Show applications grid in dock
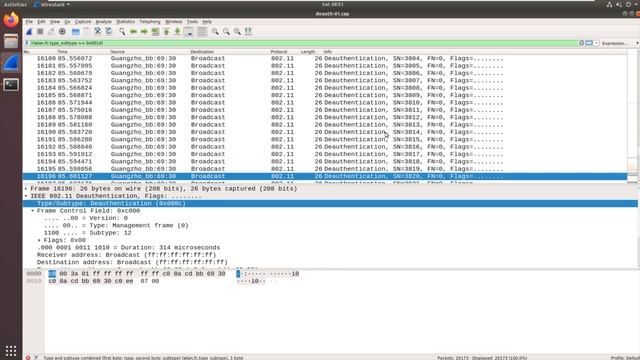640x360 pixels. tap(11, 350)
